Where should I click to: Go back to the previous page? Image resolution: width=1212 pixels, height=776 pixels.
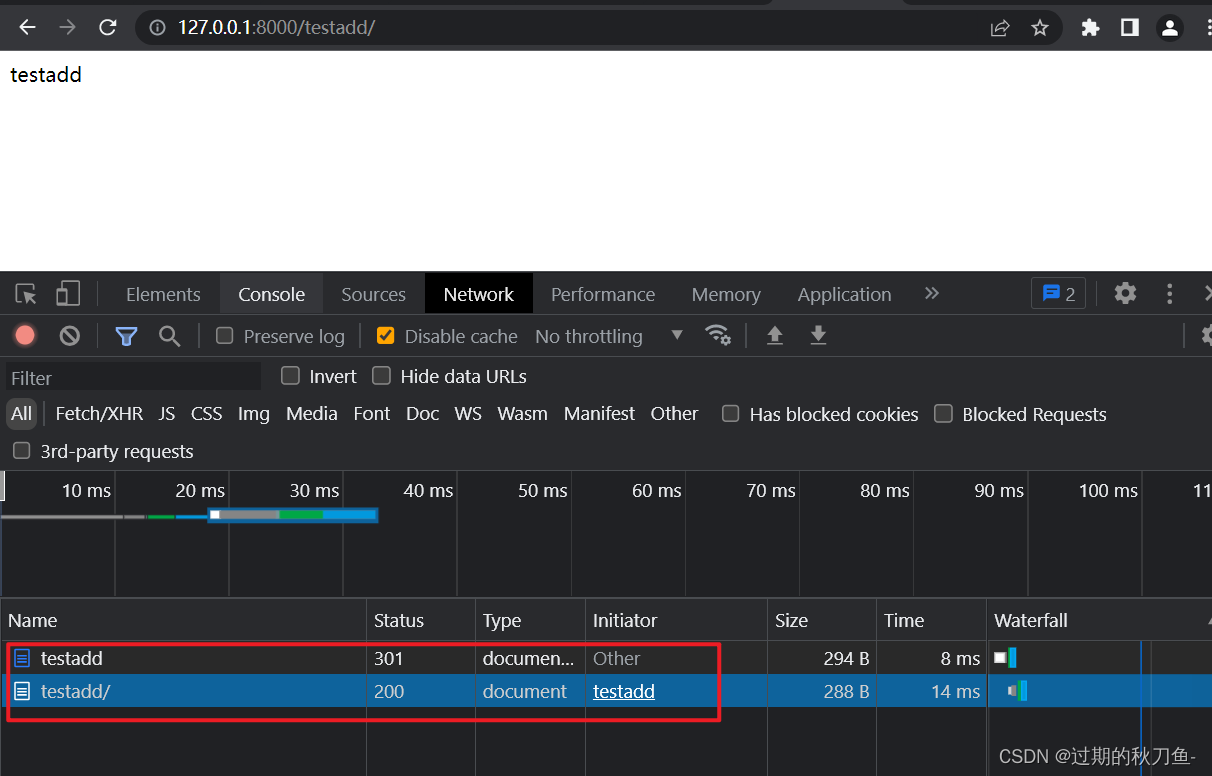click(27, 28)
